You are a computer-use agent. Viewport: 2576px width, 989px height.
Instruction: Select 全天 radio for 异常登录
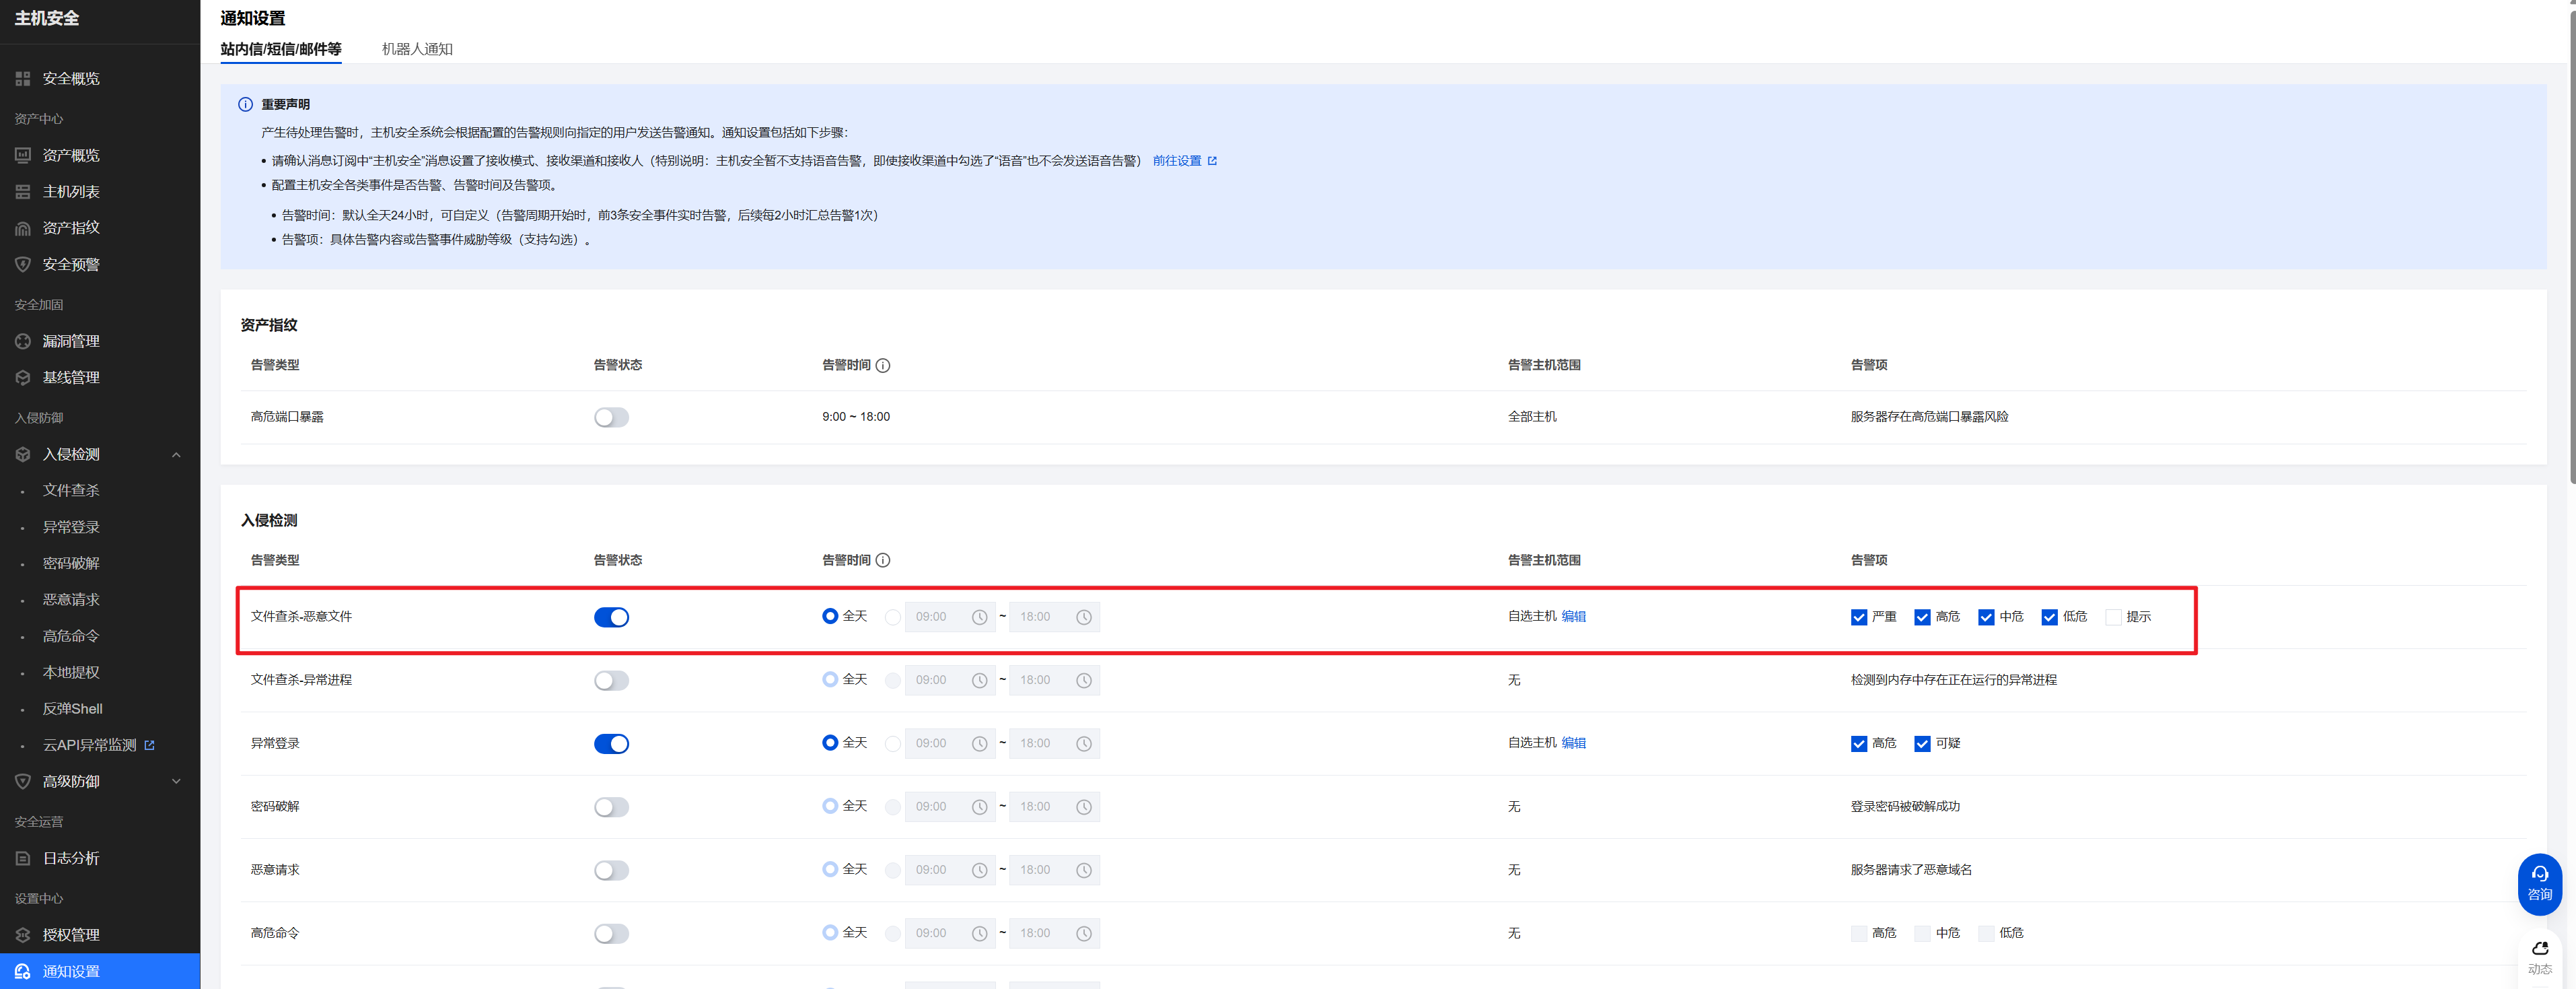(x=830, y=743)
